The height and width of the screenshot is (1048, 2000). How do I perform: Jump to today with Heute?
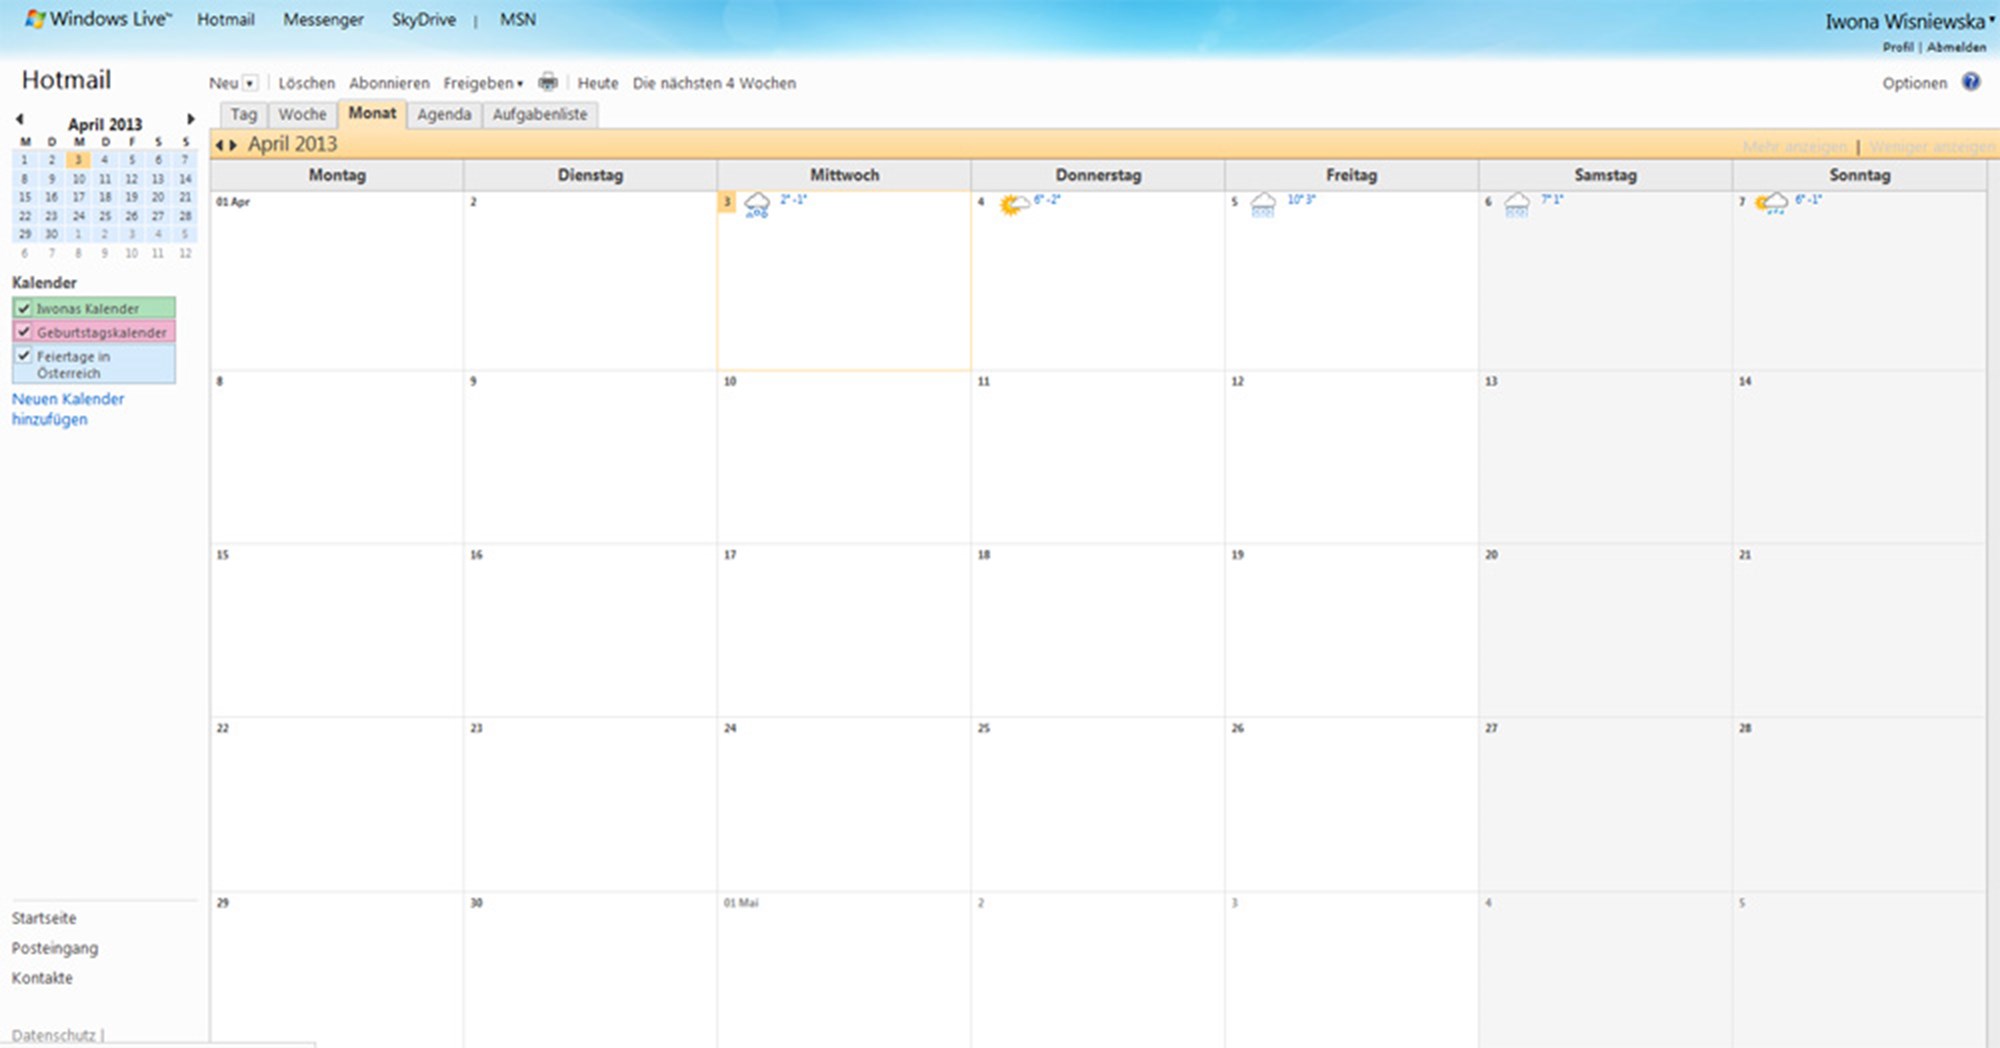coord(597,83)
